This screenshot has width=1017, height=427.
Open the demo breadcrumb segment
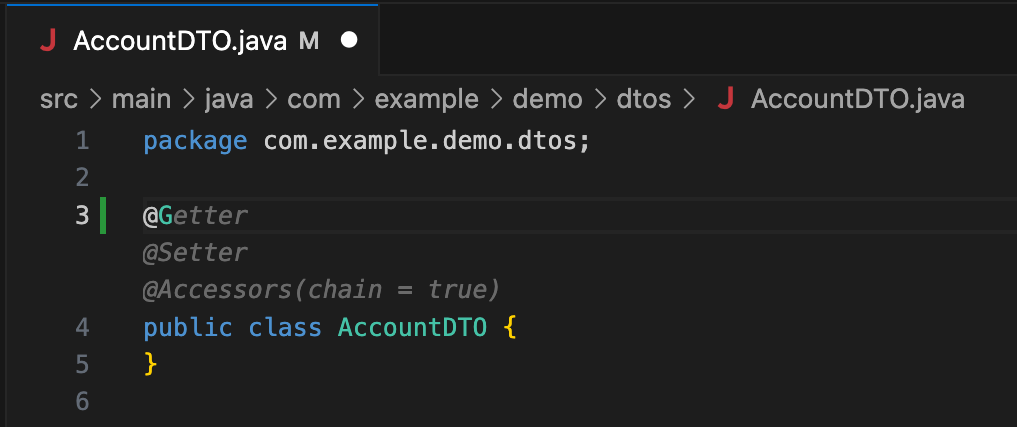click(547, 99)
